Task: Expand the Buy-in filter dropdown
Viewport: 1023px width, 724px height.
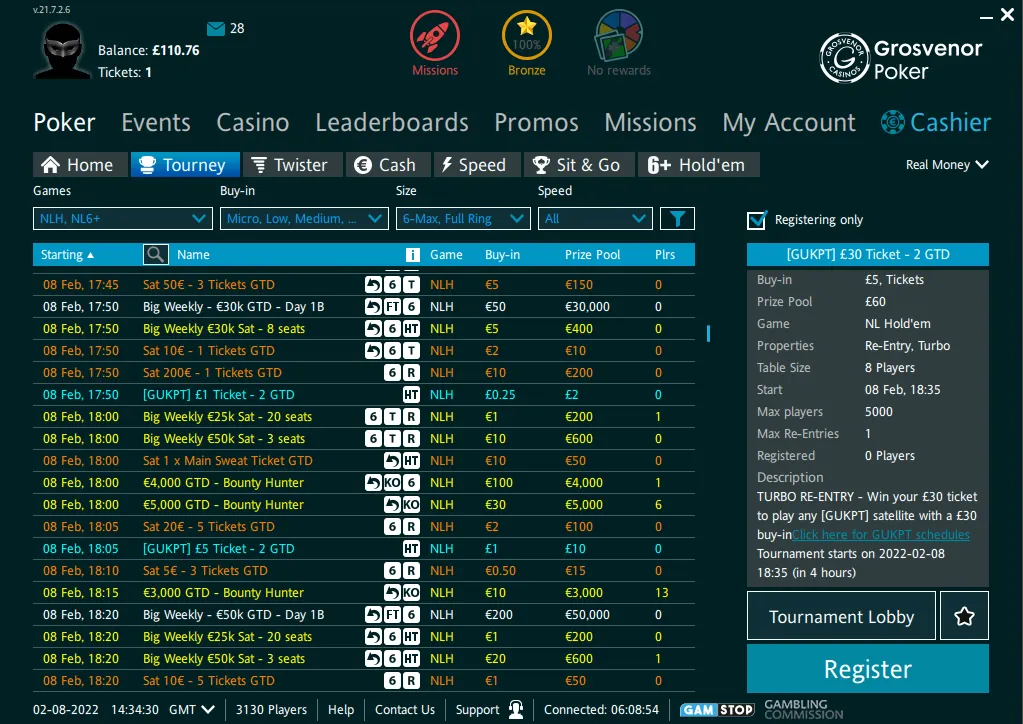Action: 304,219
